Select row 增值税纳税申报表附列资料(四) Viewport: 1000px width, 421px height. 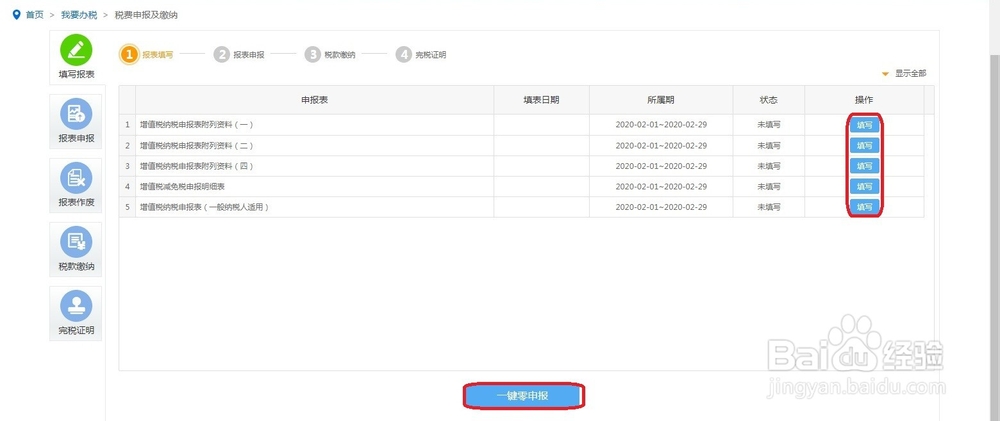521,166
